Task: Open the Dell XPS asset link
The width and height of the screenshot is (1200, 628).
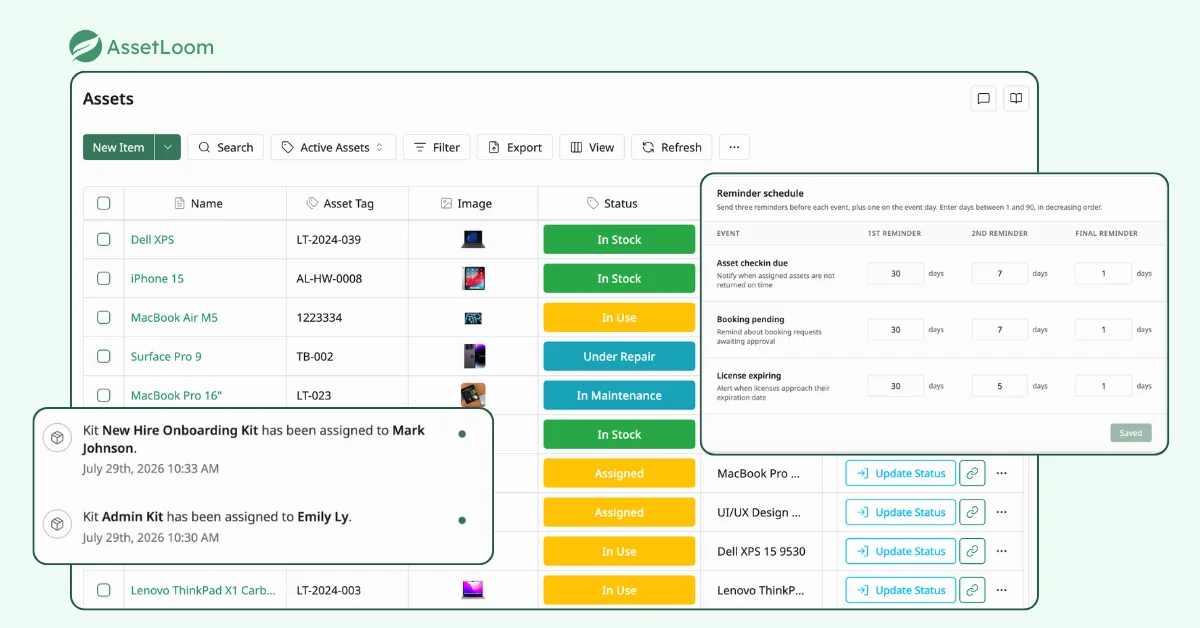Action: point(152,239)
